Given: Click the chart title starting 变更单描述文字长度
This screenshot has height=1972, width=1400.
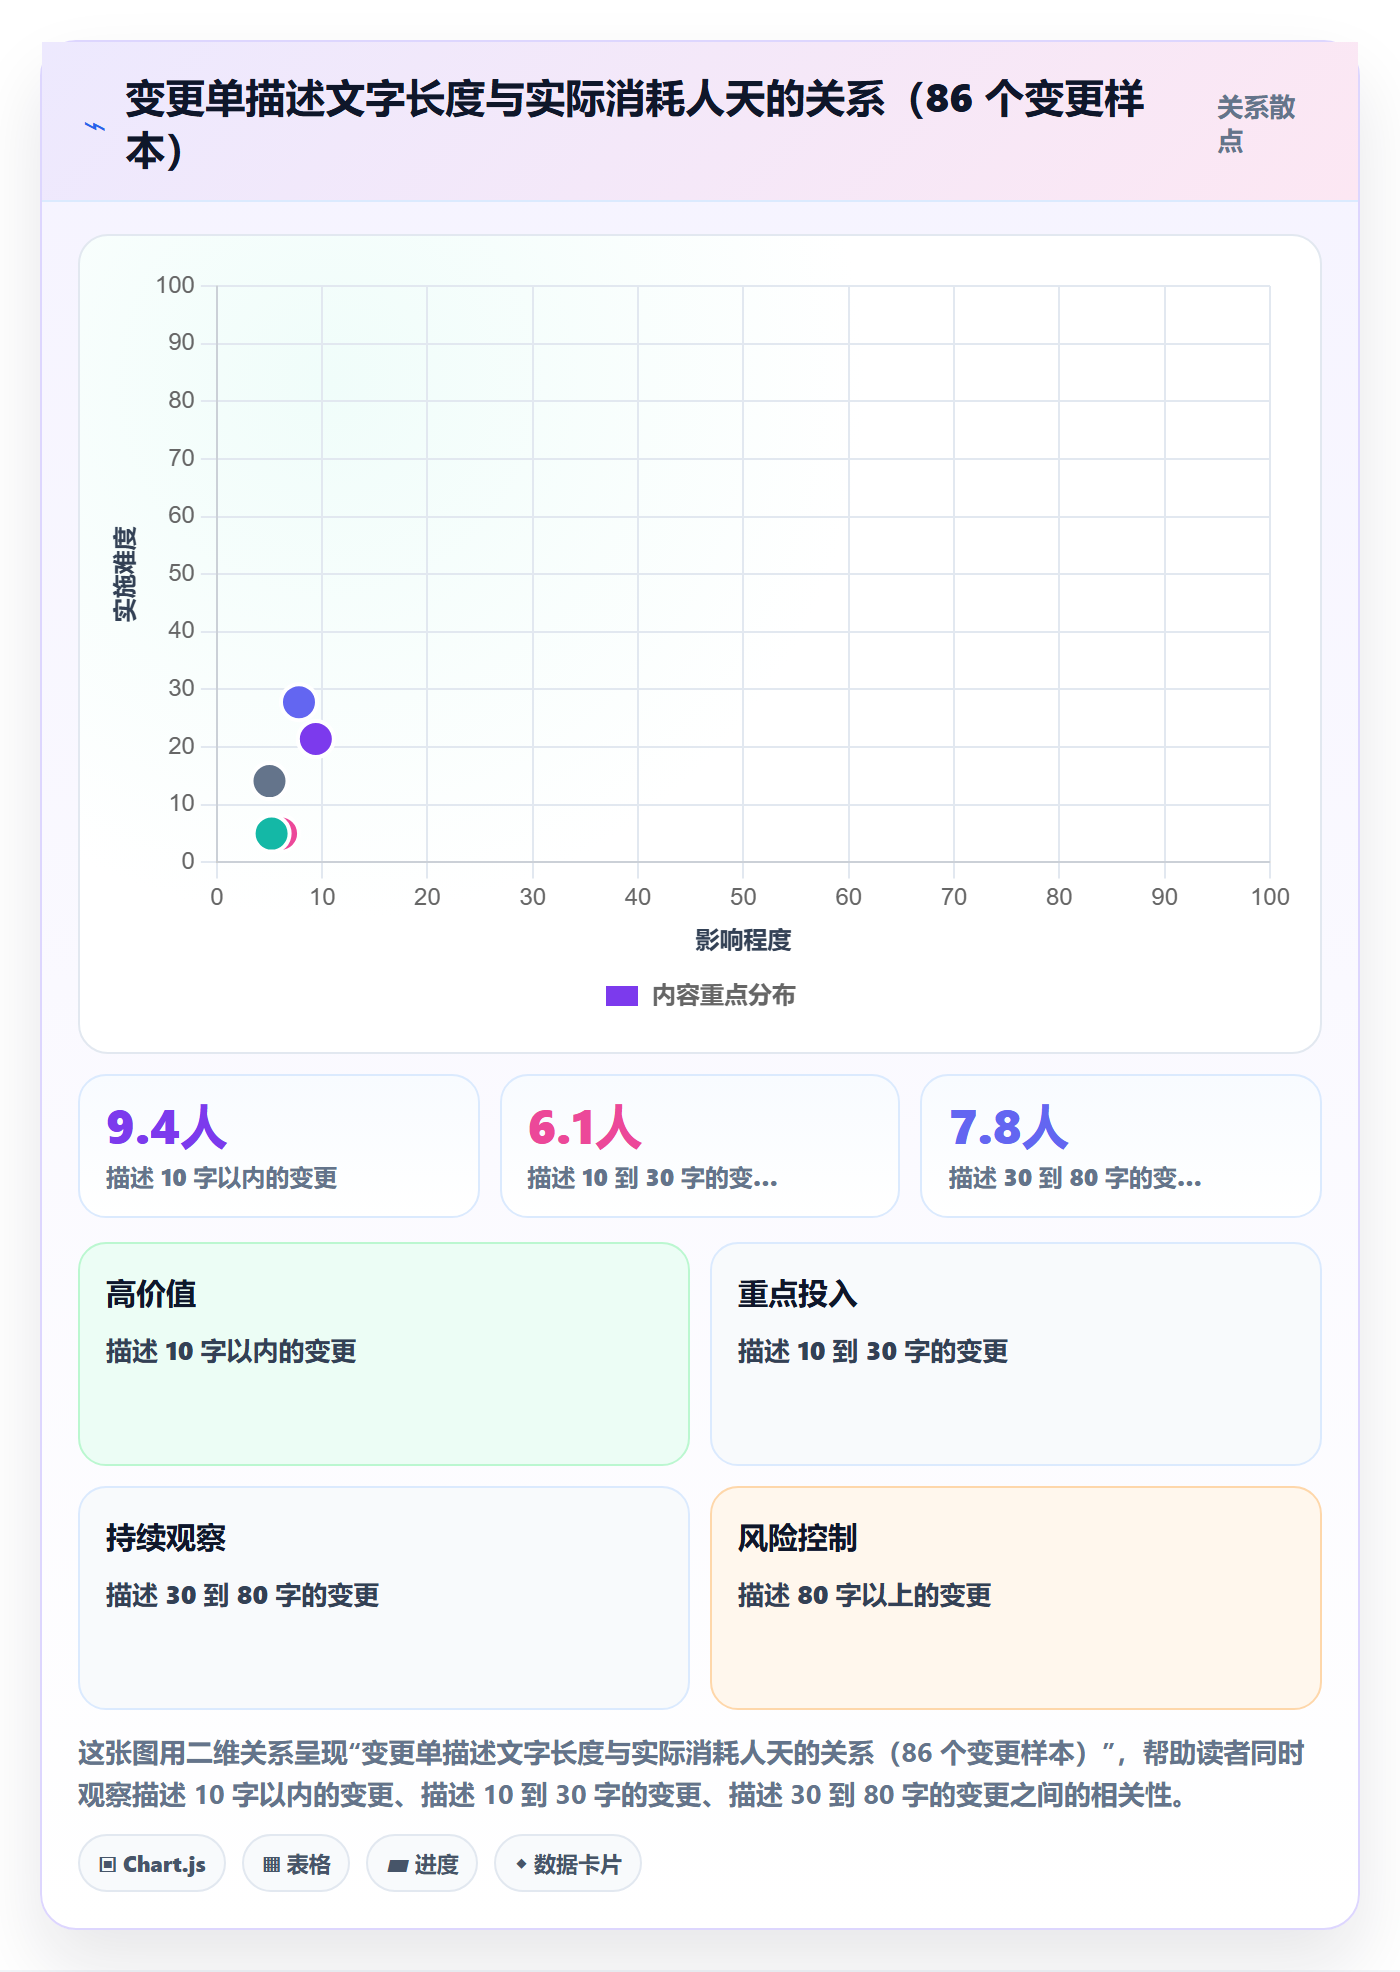Looking at the screenshot, I should (x=634, y=125).
